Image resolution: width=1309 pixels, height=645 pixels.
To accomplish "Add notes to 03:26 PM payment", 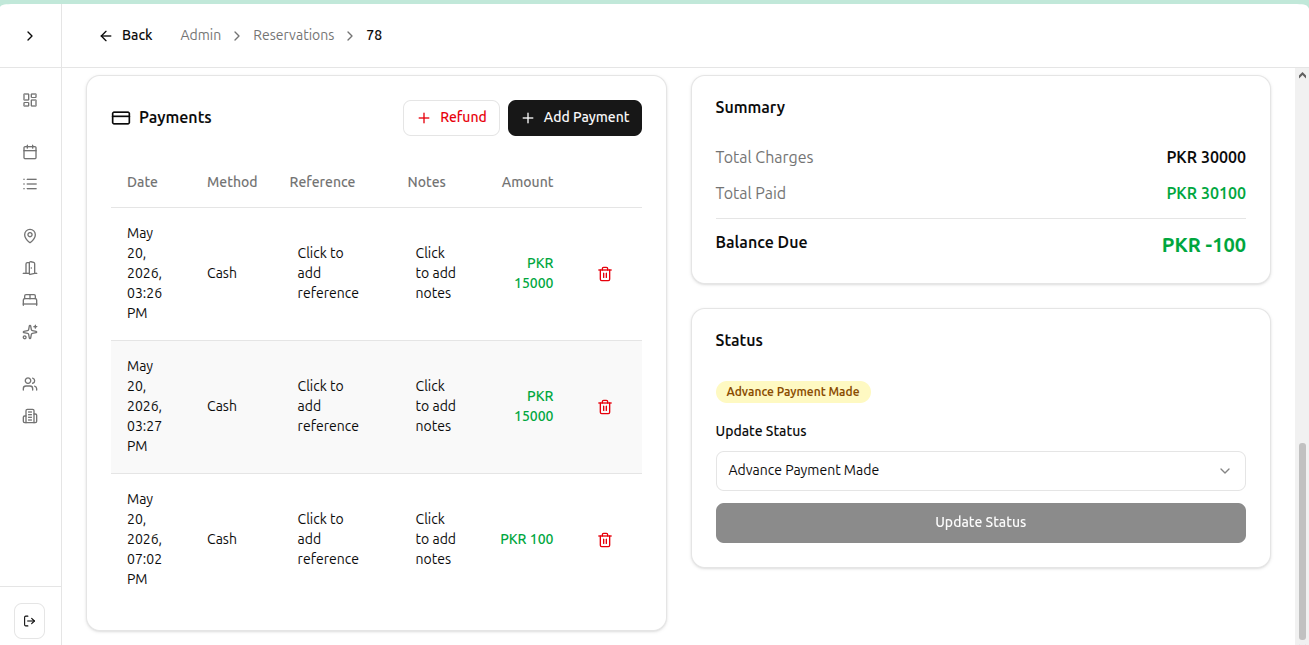I will click(436, 273).
